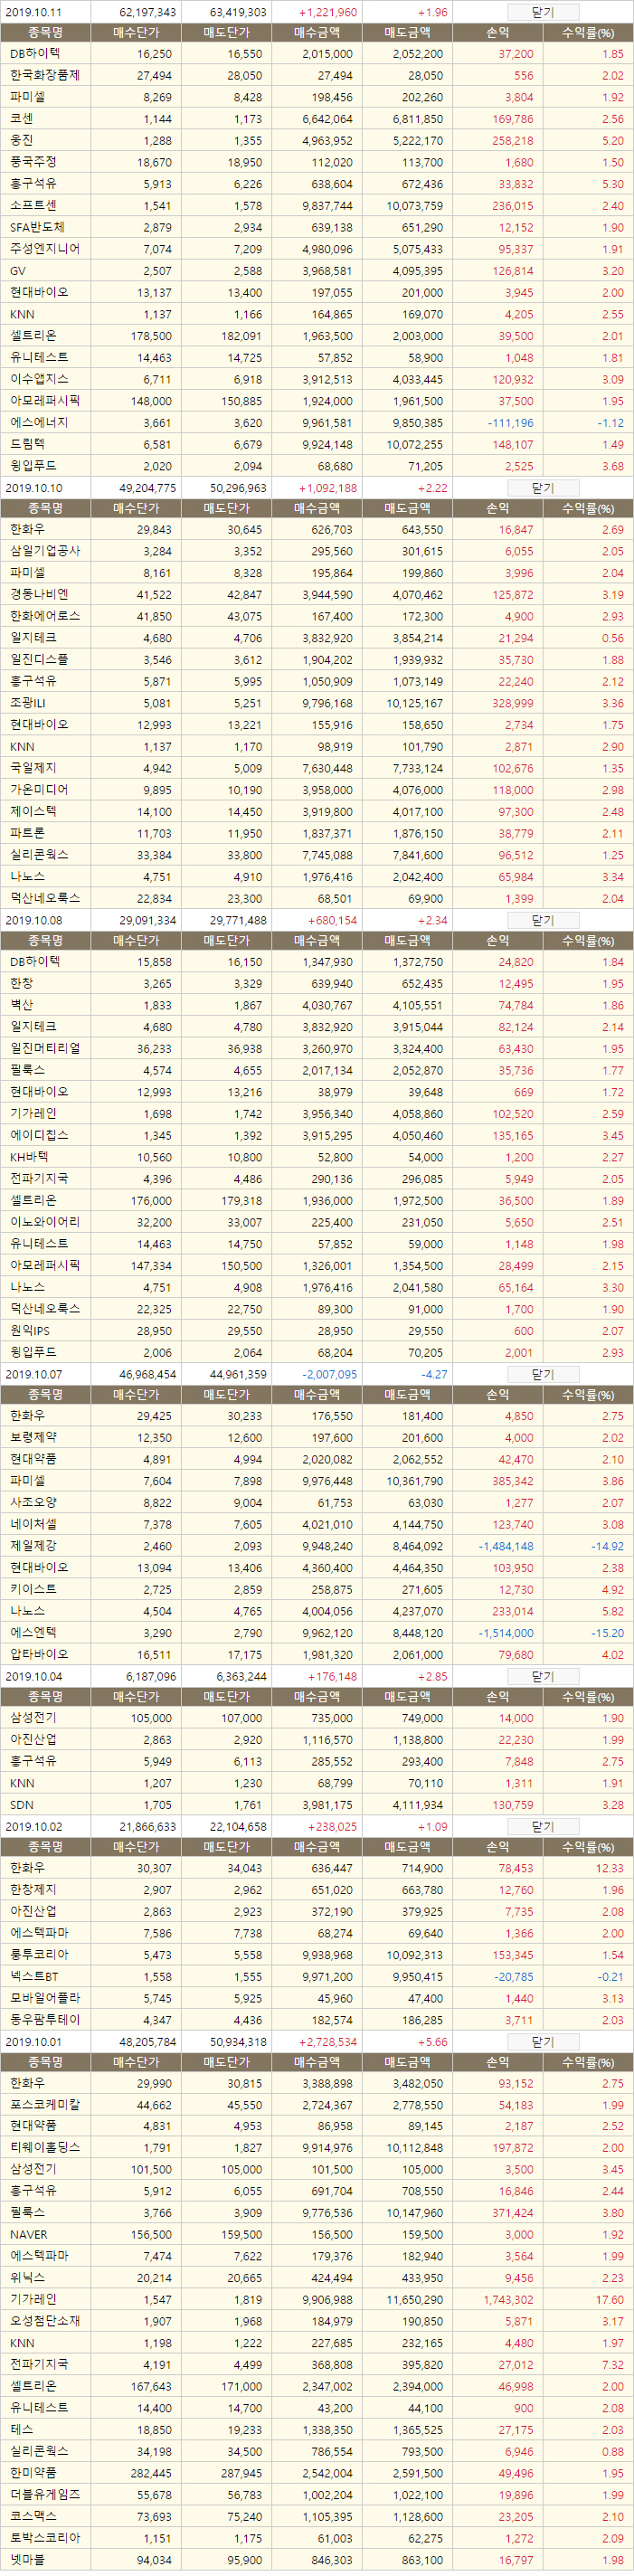Click the SFA반도체 stock name
The image size is (634, 2576).
37,227
